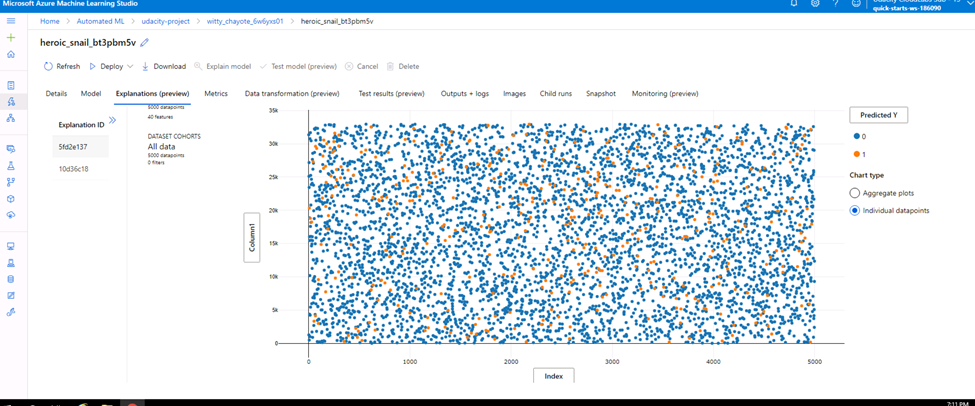975x406 pixels.
Task: Open Datastores cylinder icon in sidebar
Action: pos(11,279)
